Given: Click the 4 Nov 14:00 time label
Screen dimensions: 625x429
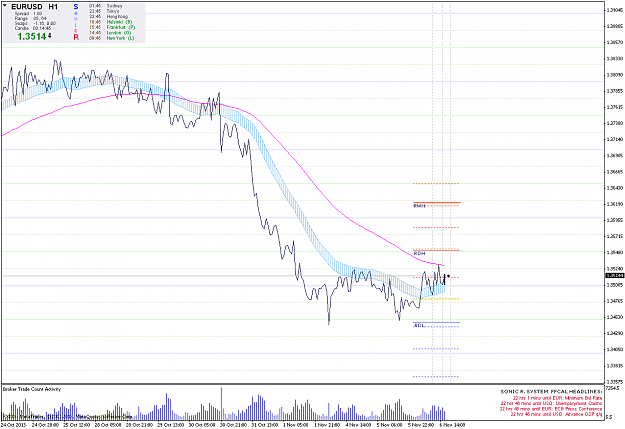Looking at the screenshot, I should click(x=359, y=425).
